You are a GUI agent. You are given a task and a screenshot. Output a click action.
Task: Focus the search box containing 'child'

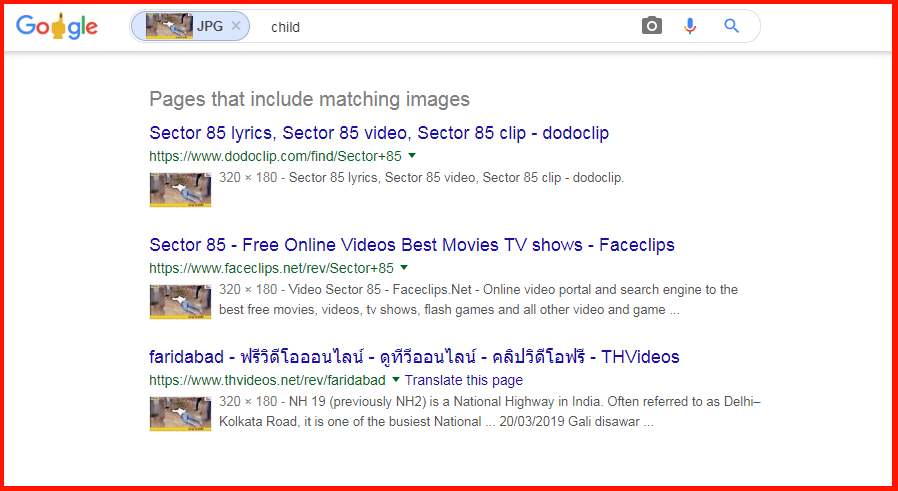[447, 27]
